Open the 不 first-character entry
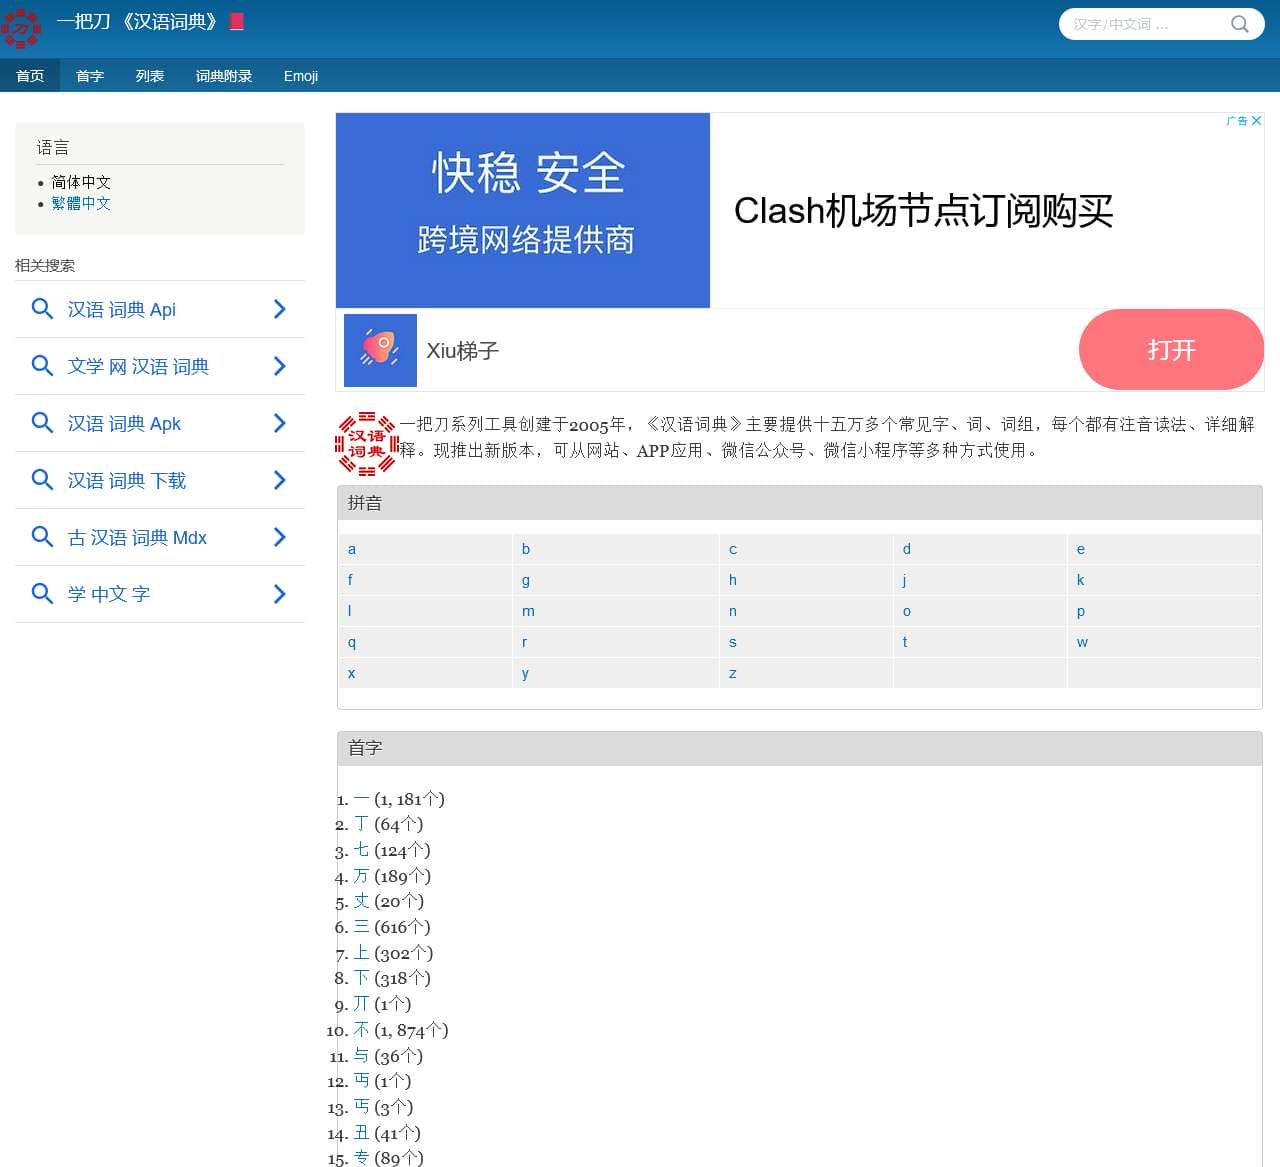The height and width of the screenshot is (1167, 1280). pos(361,1030)
